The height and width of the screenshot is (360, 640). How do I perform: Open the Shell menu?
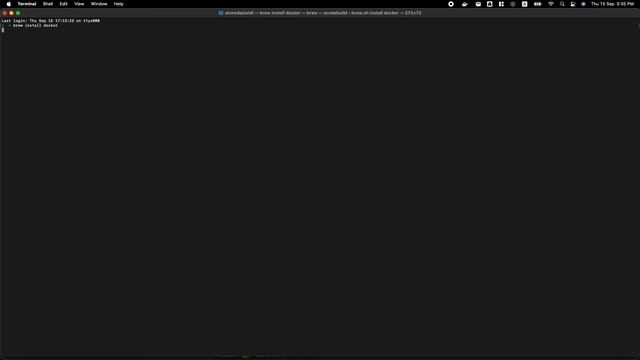tap(48, 4)
